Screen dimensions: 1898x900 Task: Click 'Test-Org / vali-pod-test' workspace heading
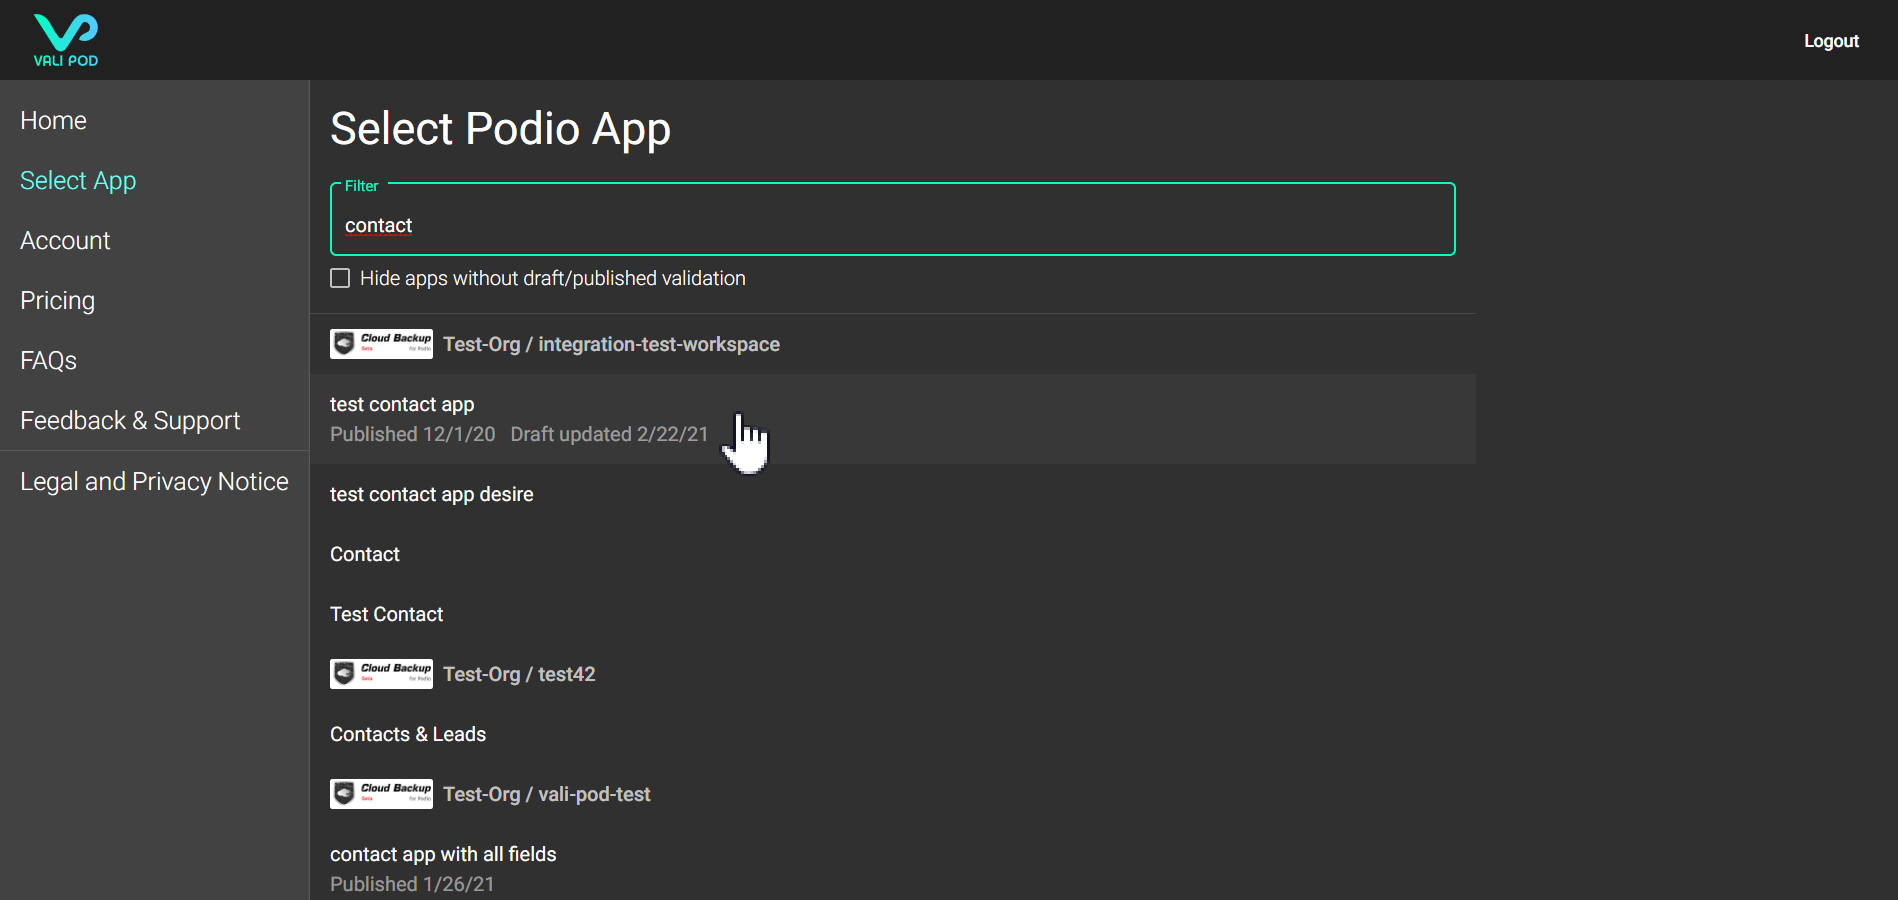[x=547, y=794]
